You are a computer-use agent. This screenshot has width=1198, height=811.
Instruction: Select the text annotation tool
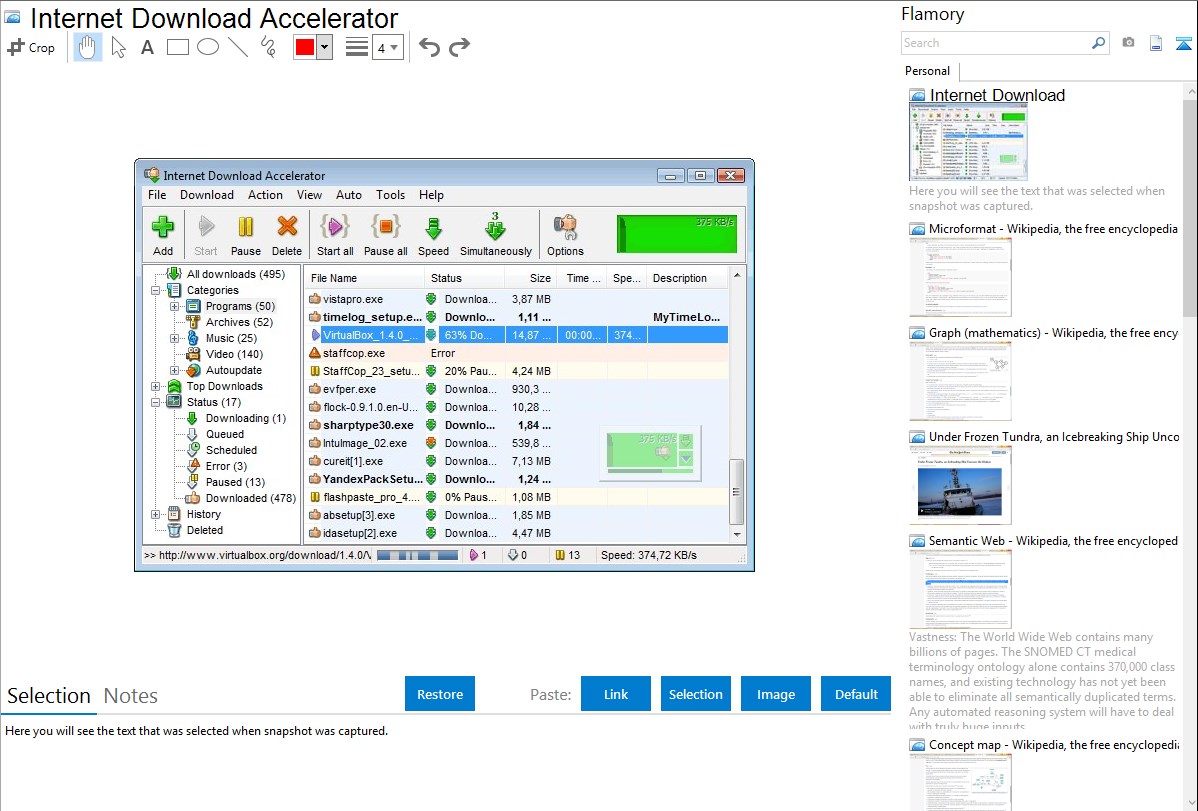[x=147, y=47]
